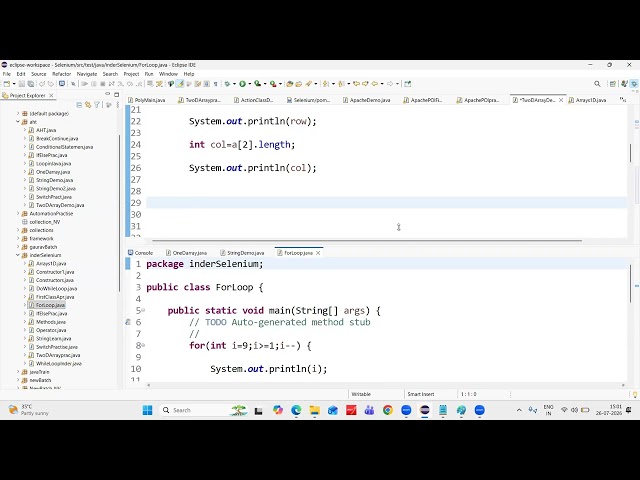This screenshot has width=640, height=480.
Task: Switch to the Console tab
Action: point(140,253)
